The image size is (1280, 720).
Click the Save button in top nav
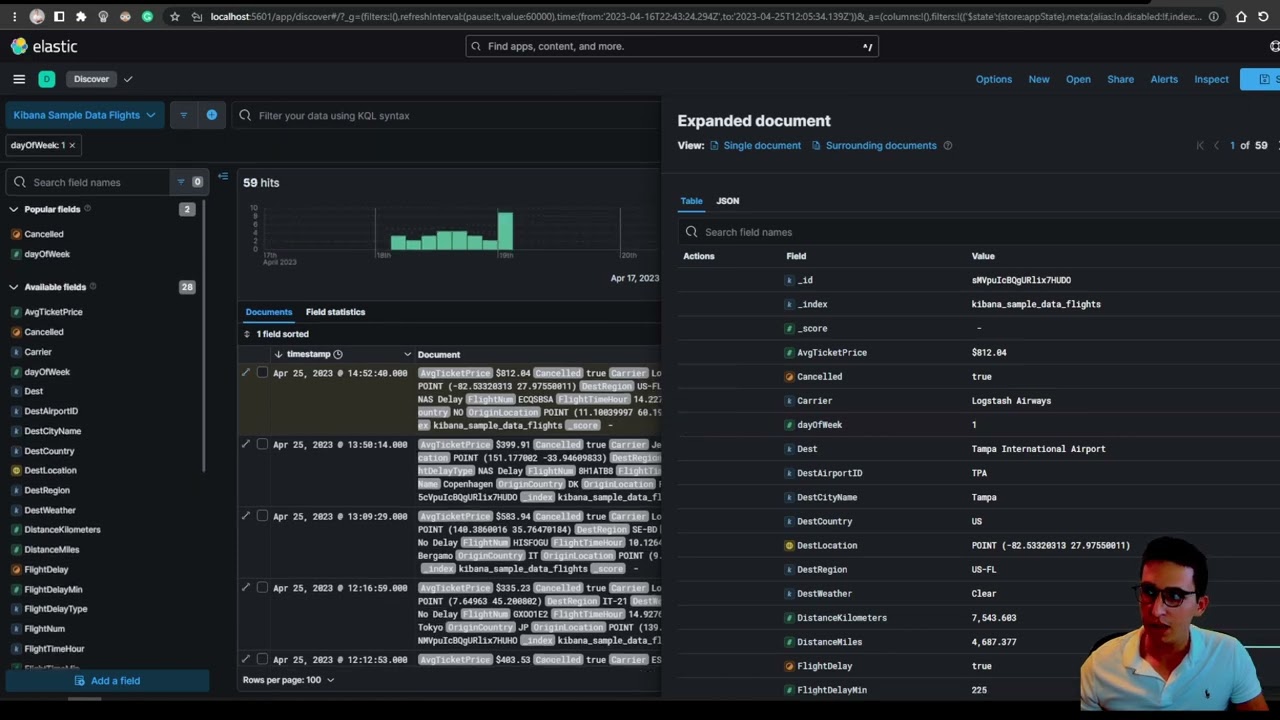point(1261,79)
